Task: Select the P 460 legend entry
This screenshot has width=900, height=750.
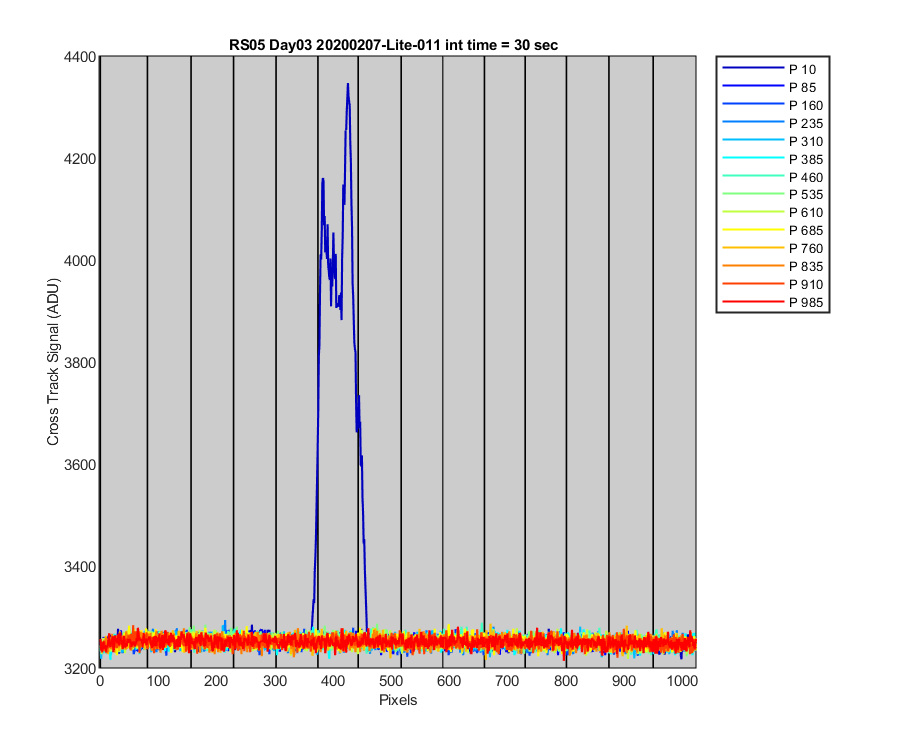Action: tap(773, 177)
